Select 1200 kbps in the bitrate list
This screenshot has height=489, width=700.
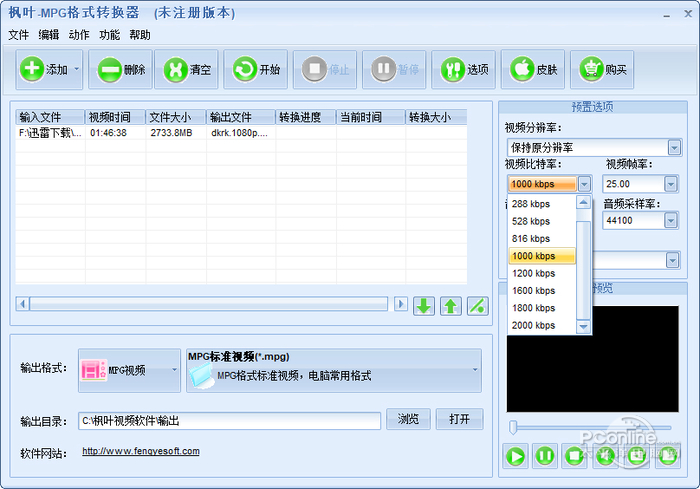coord(542,273)
